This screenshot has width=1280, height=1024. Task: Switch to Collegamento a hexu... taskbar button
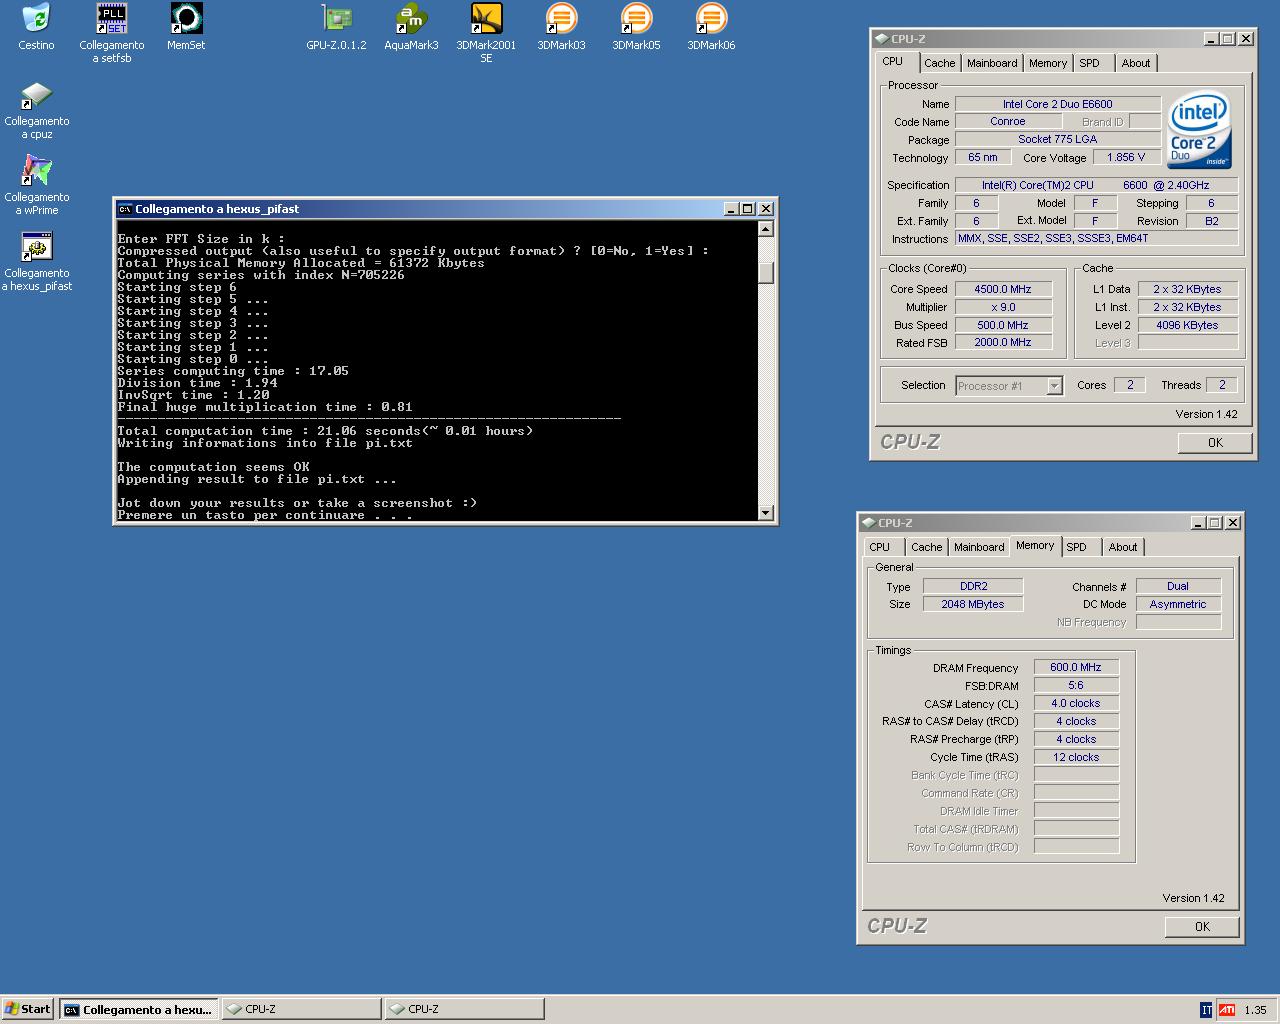point(138,1009)
